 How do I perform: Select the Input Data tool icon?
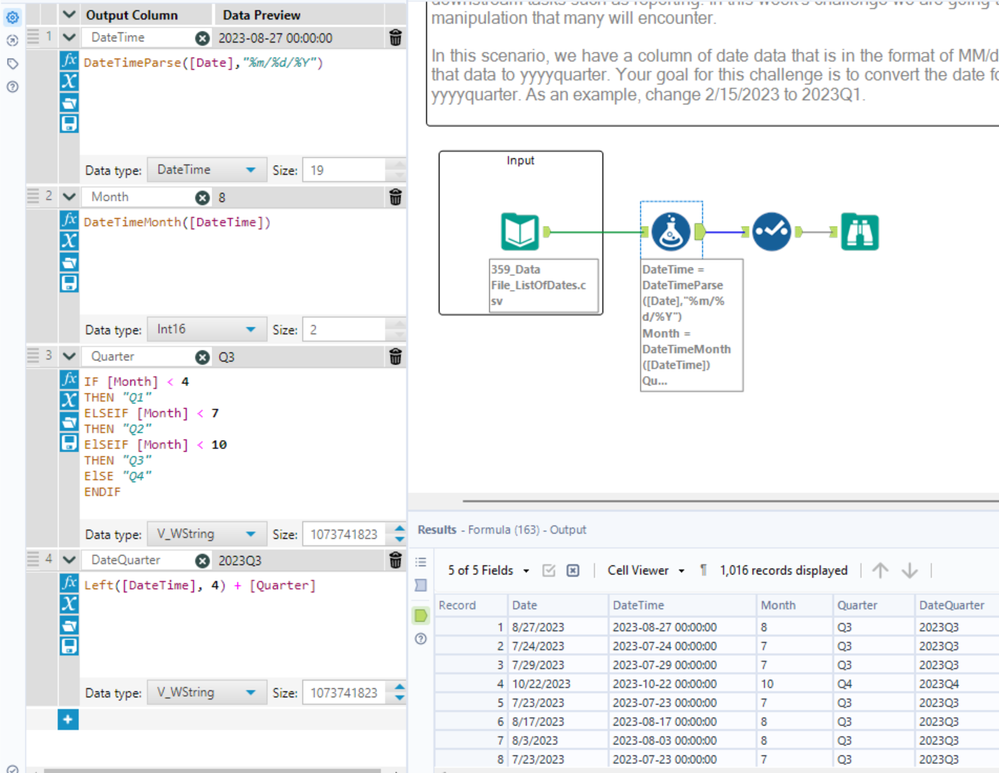(x=520, y=232)
